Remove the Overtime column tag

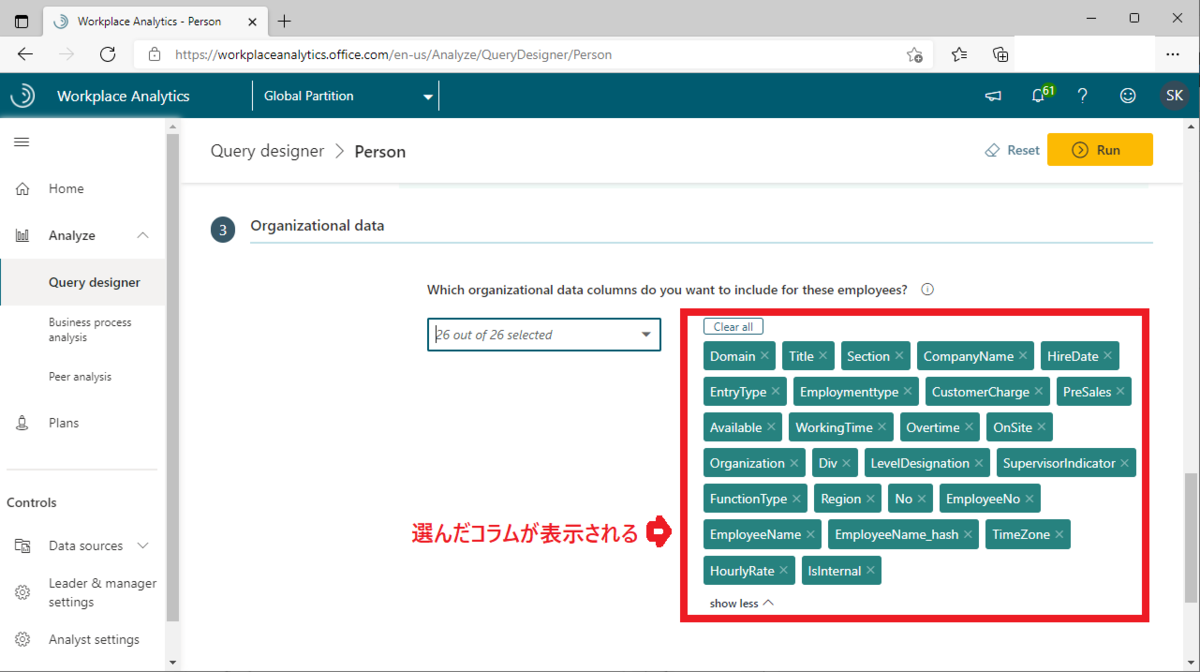969,427
